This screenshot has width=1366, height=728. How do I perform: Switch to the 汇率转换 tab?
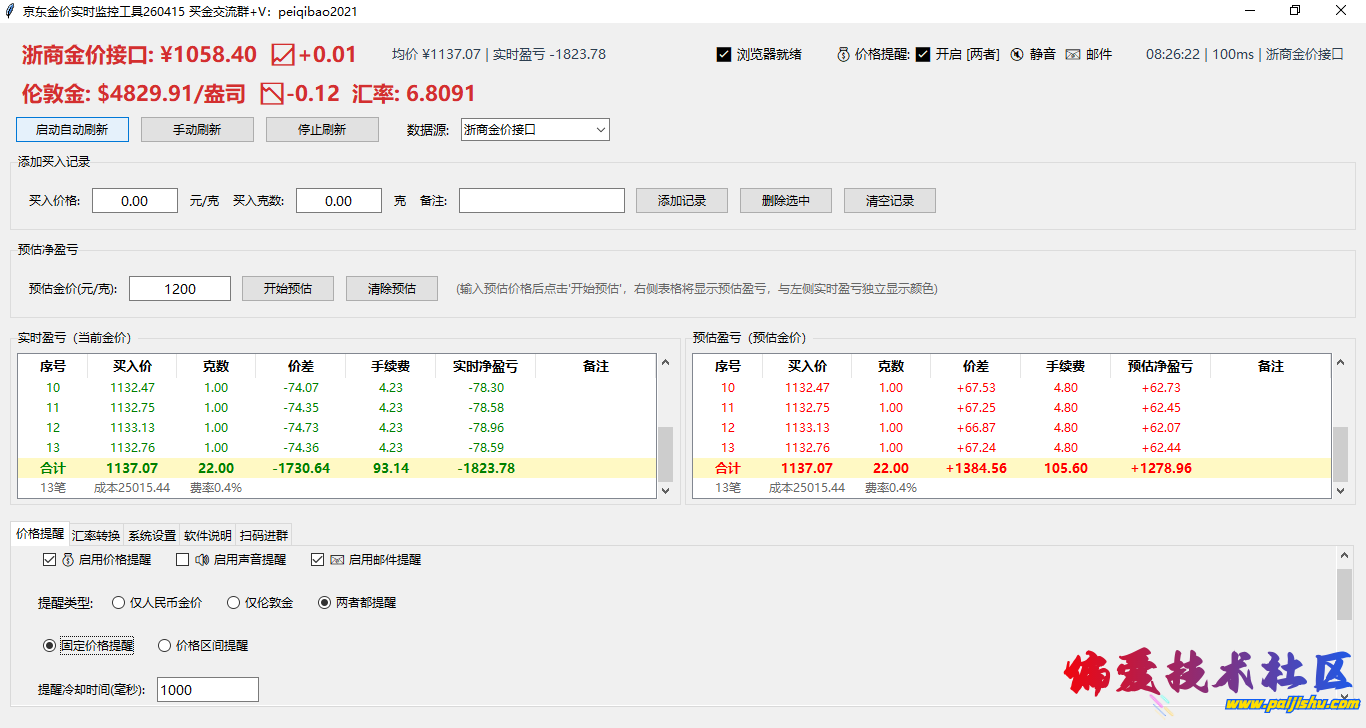point(96,535)
